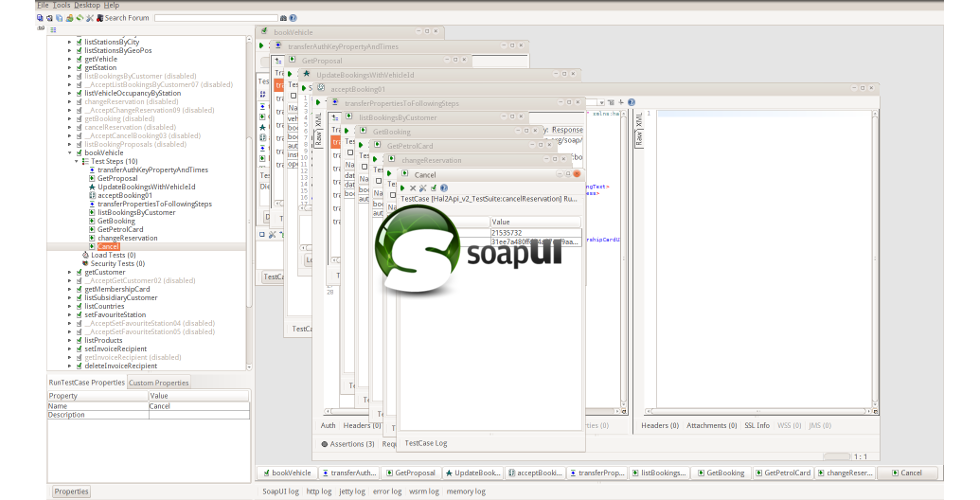Switch to Custom Properties tab
Screen dimensions: 980x500
158,382
